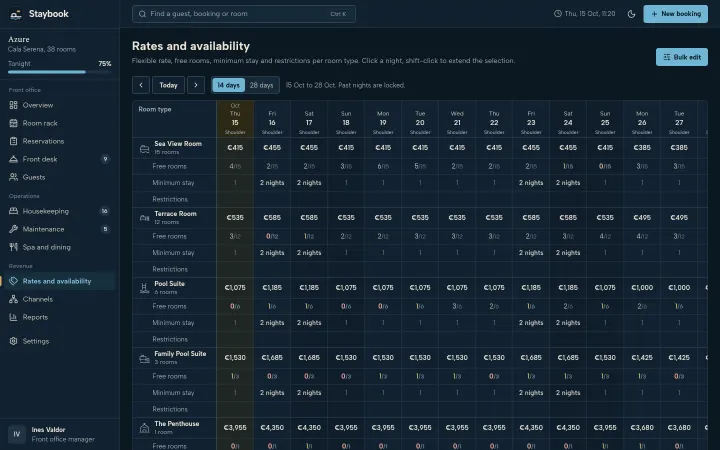Select Sea View Room minimum stay on Sat 17
The width and height of the screenshot is (720, 450).
point(309,183)
